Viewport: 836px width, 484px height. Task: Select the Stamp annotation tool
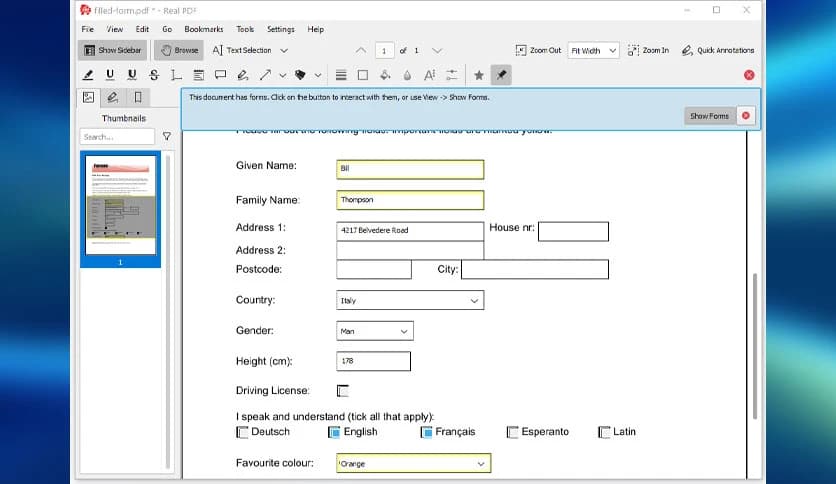pyautogui.click(x=300, y=75)
